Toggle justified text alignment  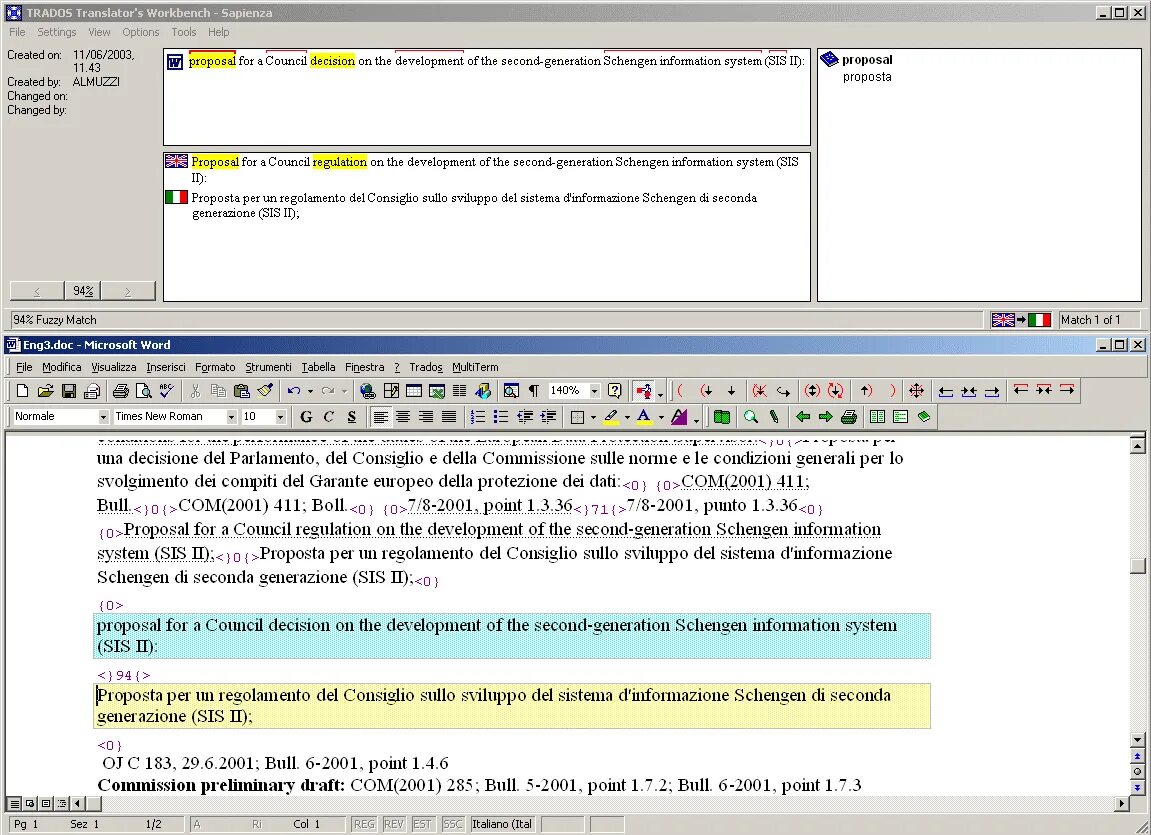click(x=449, y=417)
